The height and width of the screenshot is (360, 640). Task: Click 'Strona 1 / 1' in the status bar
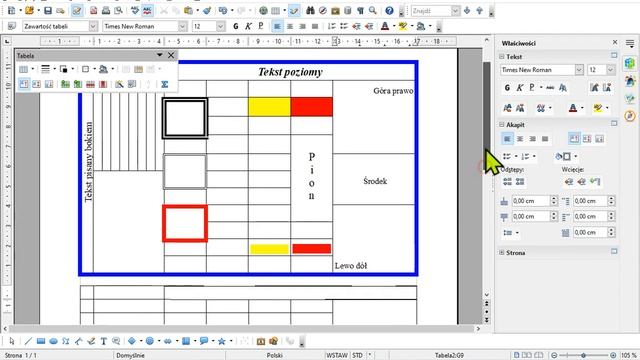pos(20,355)
